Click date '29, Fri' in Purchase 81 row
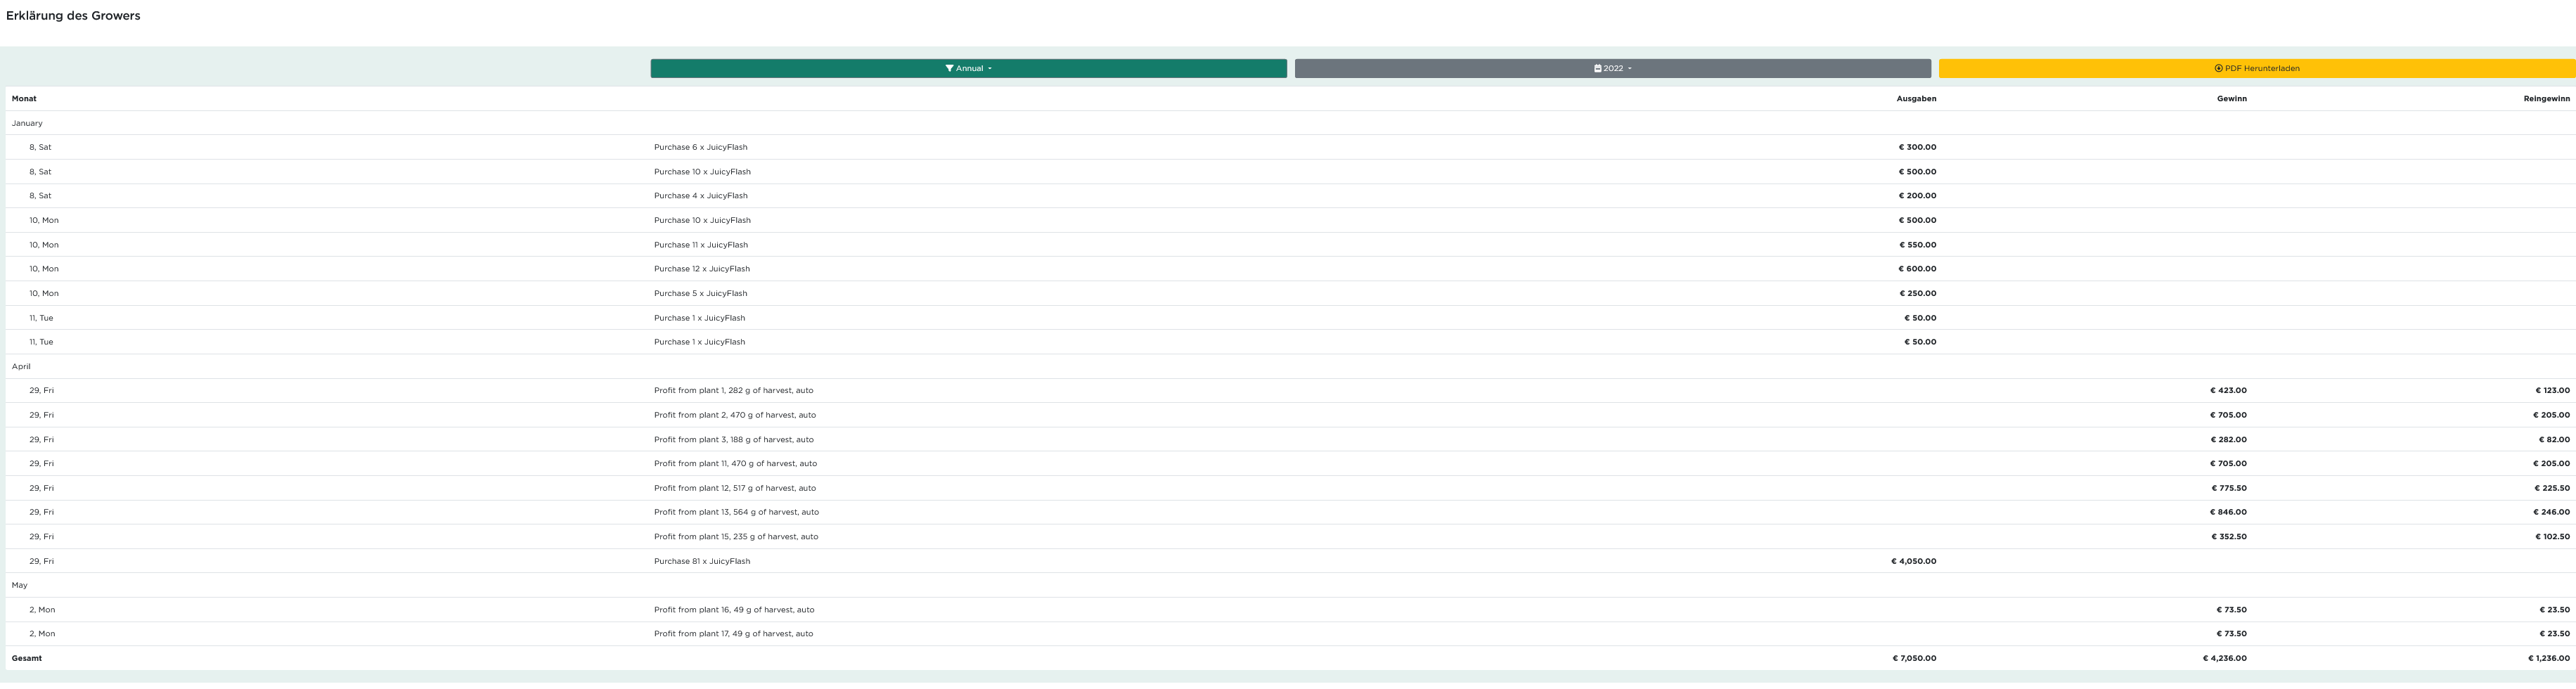 coord(42,562)
